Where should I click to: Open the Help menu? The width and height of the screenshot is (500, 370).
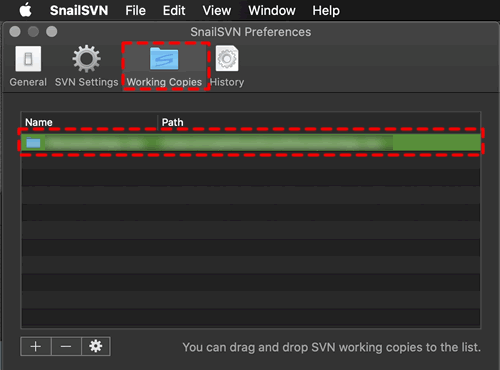pyautogui.click(x=326, y=10)
